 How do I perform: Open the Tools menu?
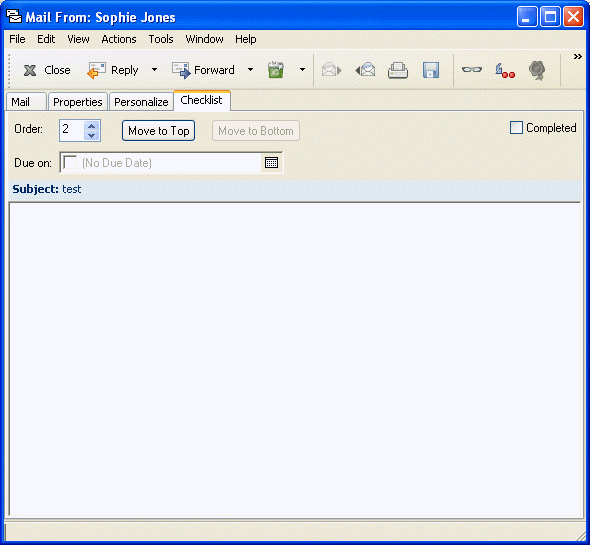tap(161, 39)
